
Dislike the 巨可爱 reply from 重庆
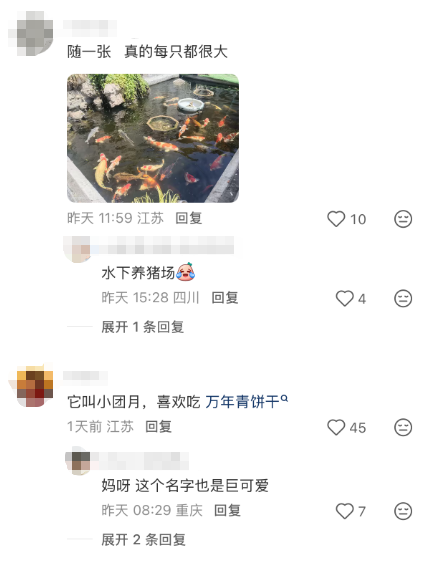pos(403,511)
